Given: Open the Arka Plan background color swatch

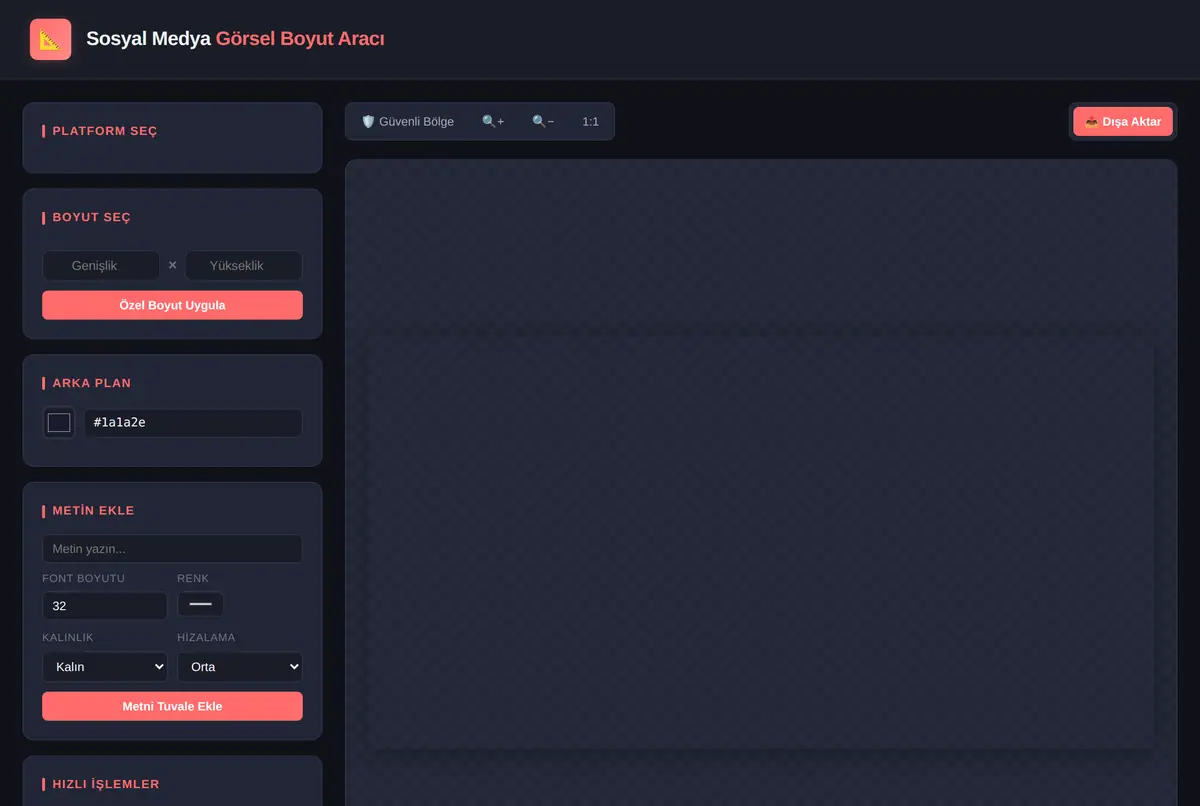Looking at the screenshot, I should (x=59, y=423).
